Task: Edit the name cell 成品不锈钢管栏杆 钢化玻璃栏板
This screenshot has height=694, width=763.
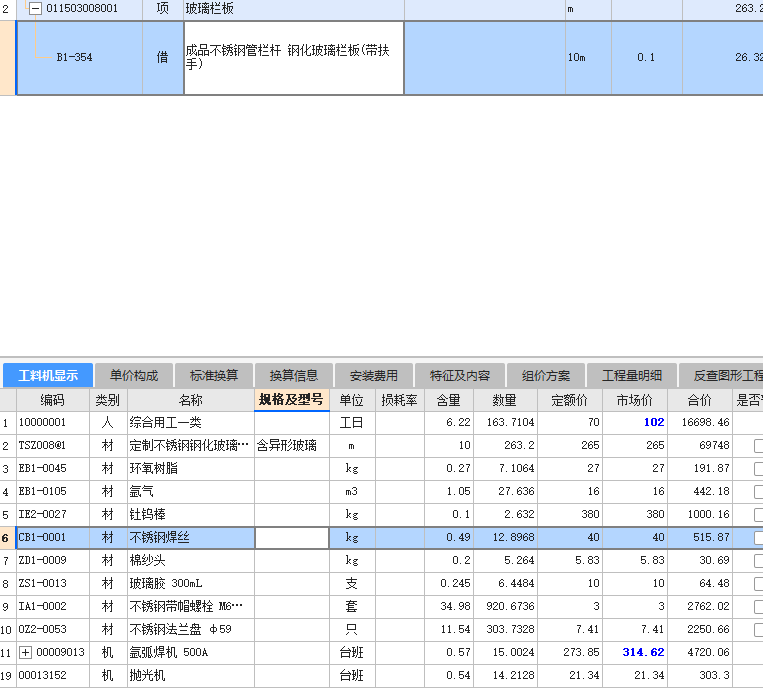Action: [294, 57]
